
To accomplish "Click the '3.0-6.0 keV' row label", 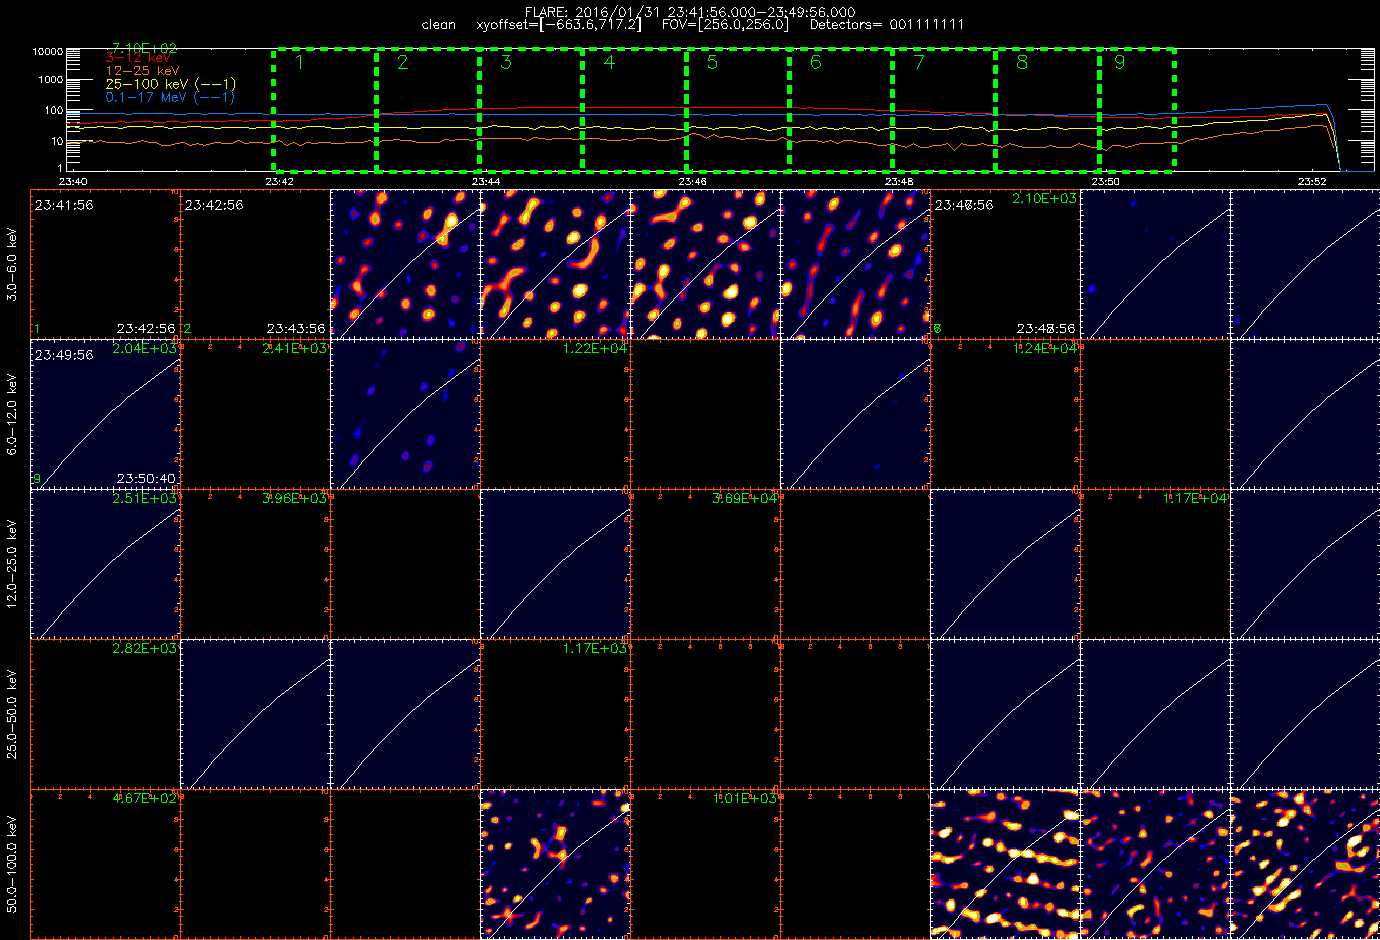I will click(12, 264).
